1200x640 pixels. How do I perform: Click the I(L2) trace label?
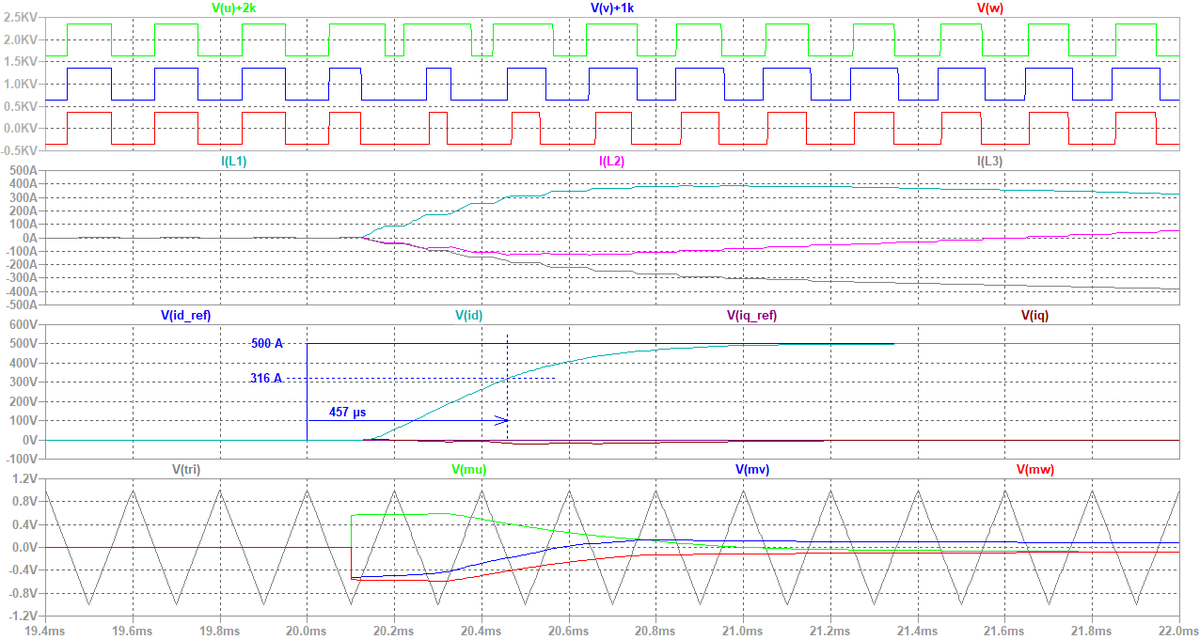coord(610,161)
